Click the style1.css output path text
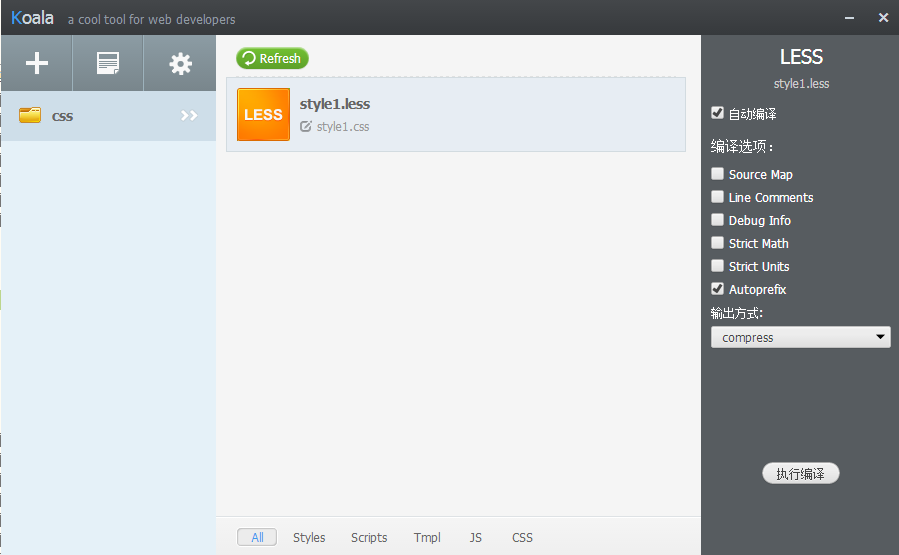 [x=343, y=127]
